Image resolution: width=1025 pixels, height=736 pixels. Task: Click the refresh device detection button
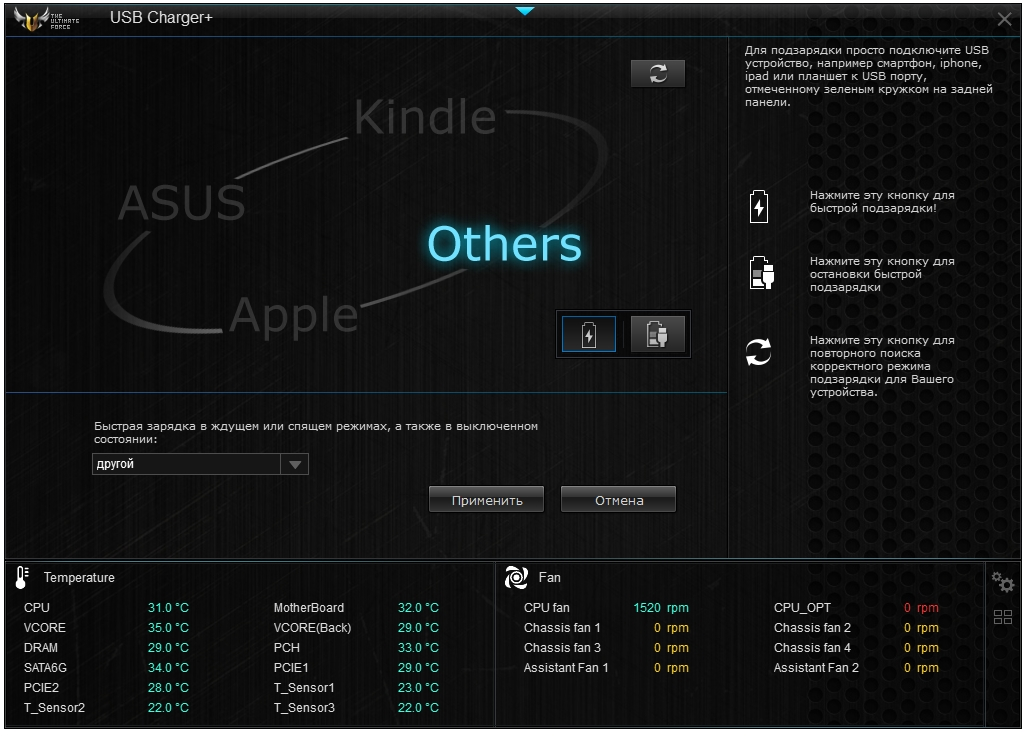coord(658,73)
